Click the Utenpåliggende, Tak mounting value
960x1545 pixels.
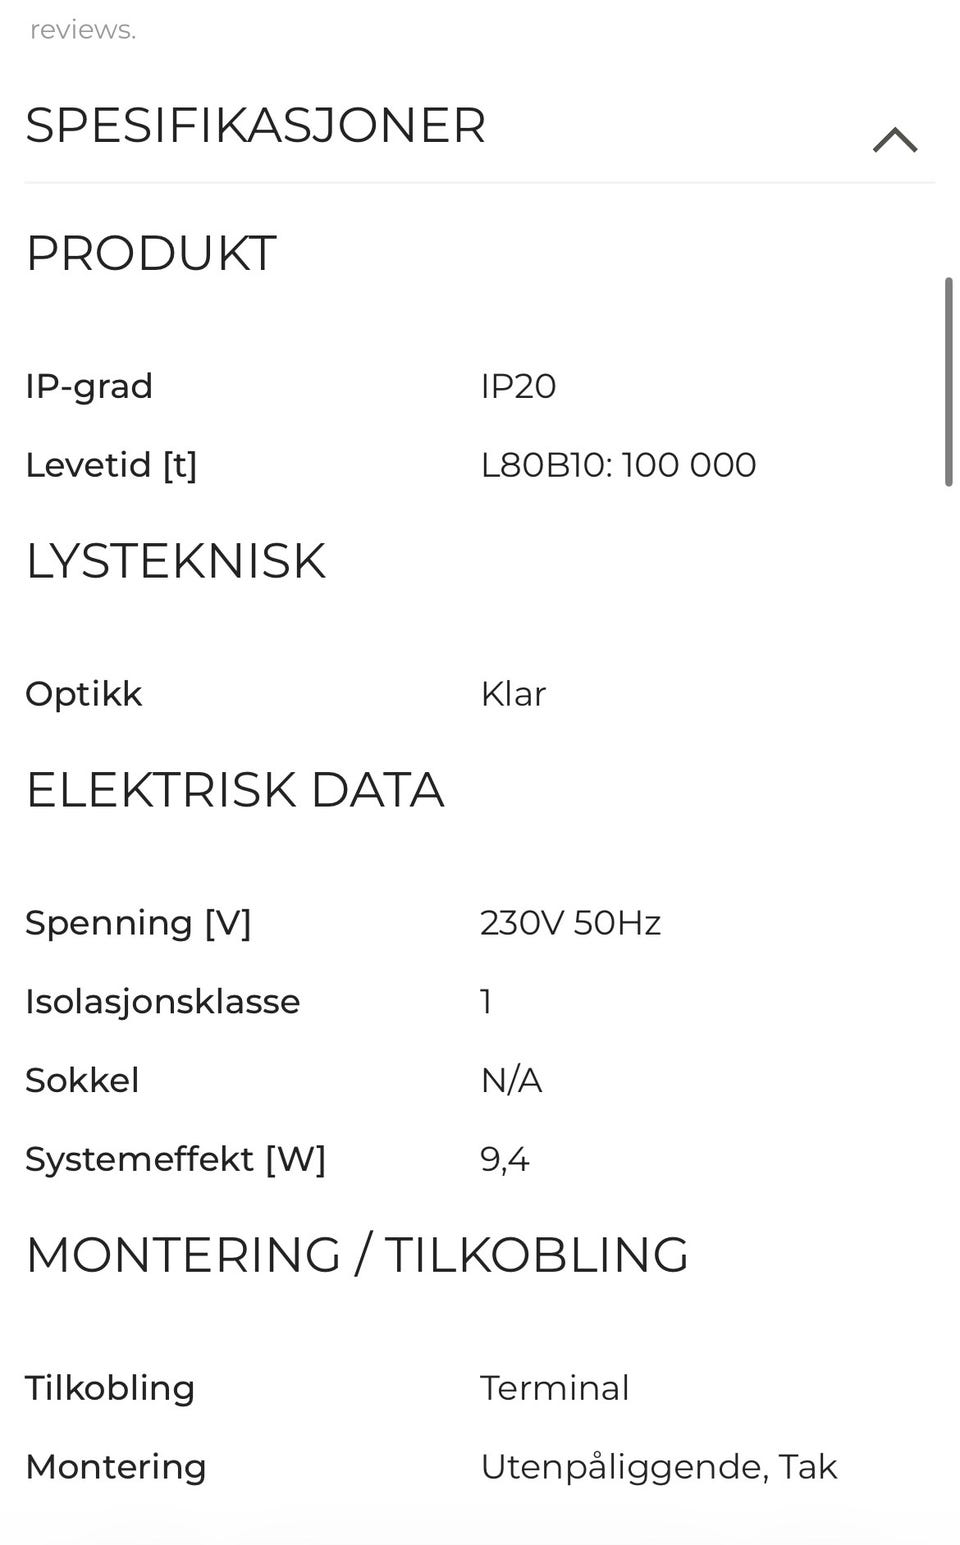(x=658, y=1467)
